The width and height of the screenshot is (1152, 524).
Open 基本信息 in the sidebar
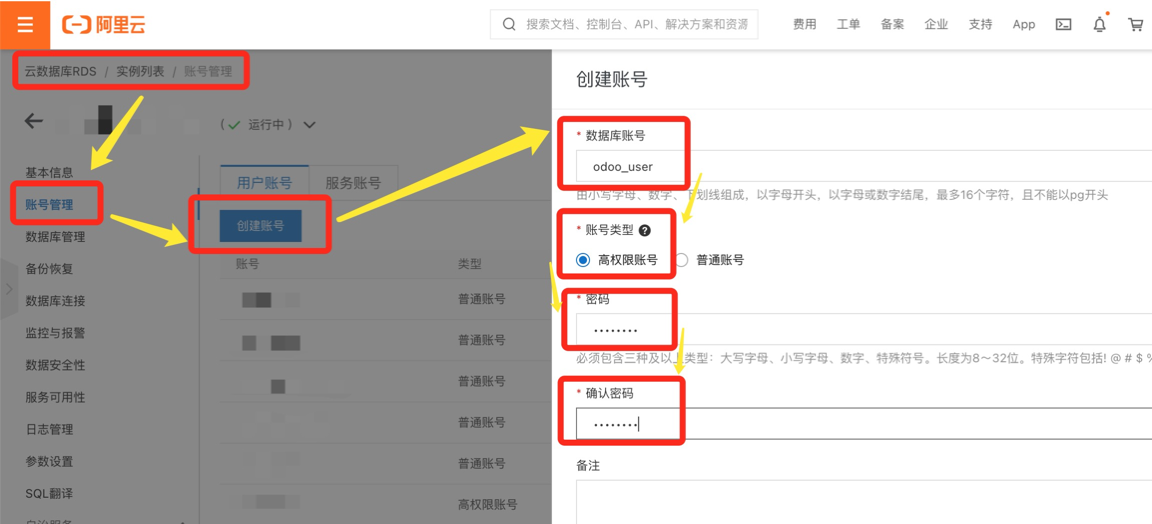[49, 173]
